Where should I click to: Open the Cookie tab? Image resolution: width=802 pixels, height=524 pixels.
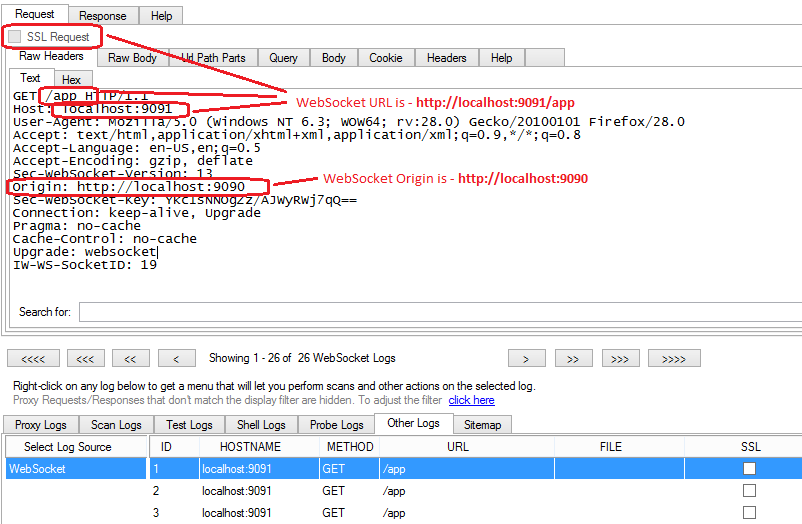tap(386, 58)
